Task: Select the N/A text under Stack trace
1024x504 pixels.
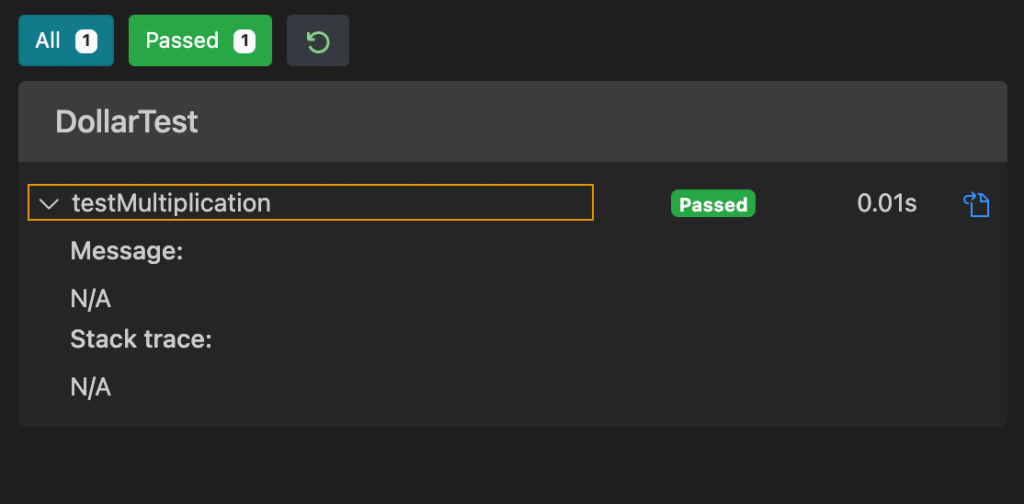Action: 91,388
